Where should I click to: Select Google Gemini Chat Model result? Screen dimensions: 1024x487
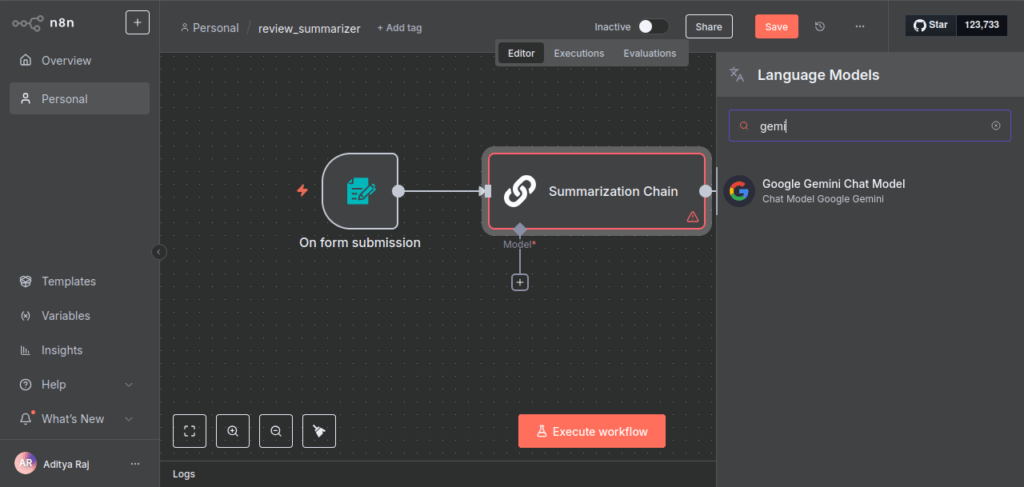832,190
